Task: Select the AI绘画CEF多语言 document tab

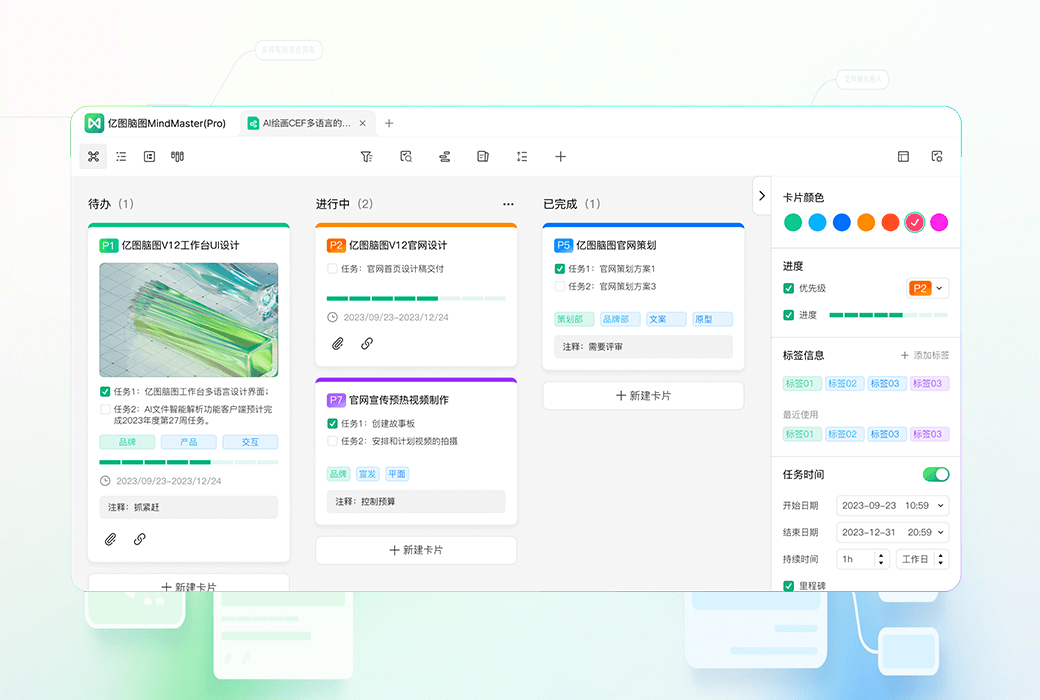Action: 305,124
